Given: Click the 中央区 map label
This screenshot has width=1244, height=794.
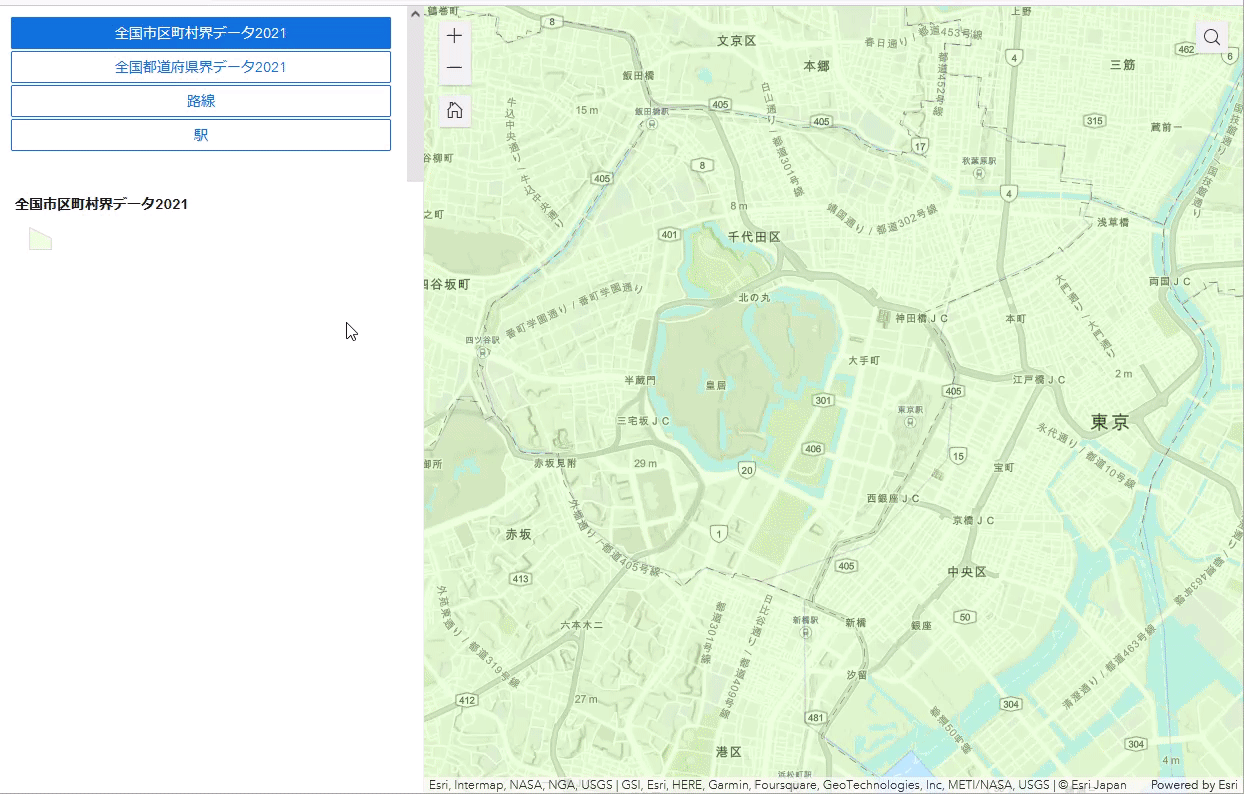Looking at the screenshot, I should point(967,572).
